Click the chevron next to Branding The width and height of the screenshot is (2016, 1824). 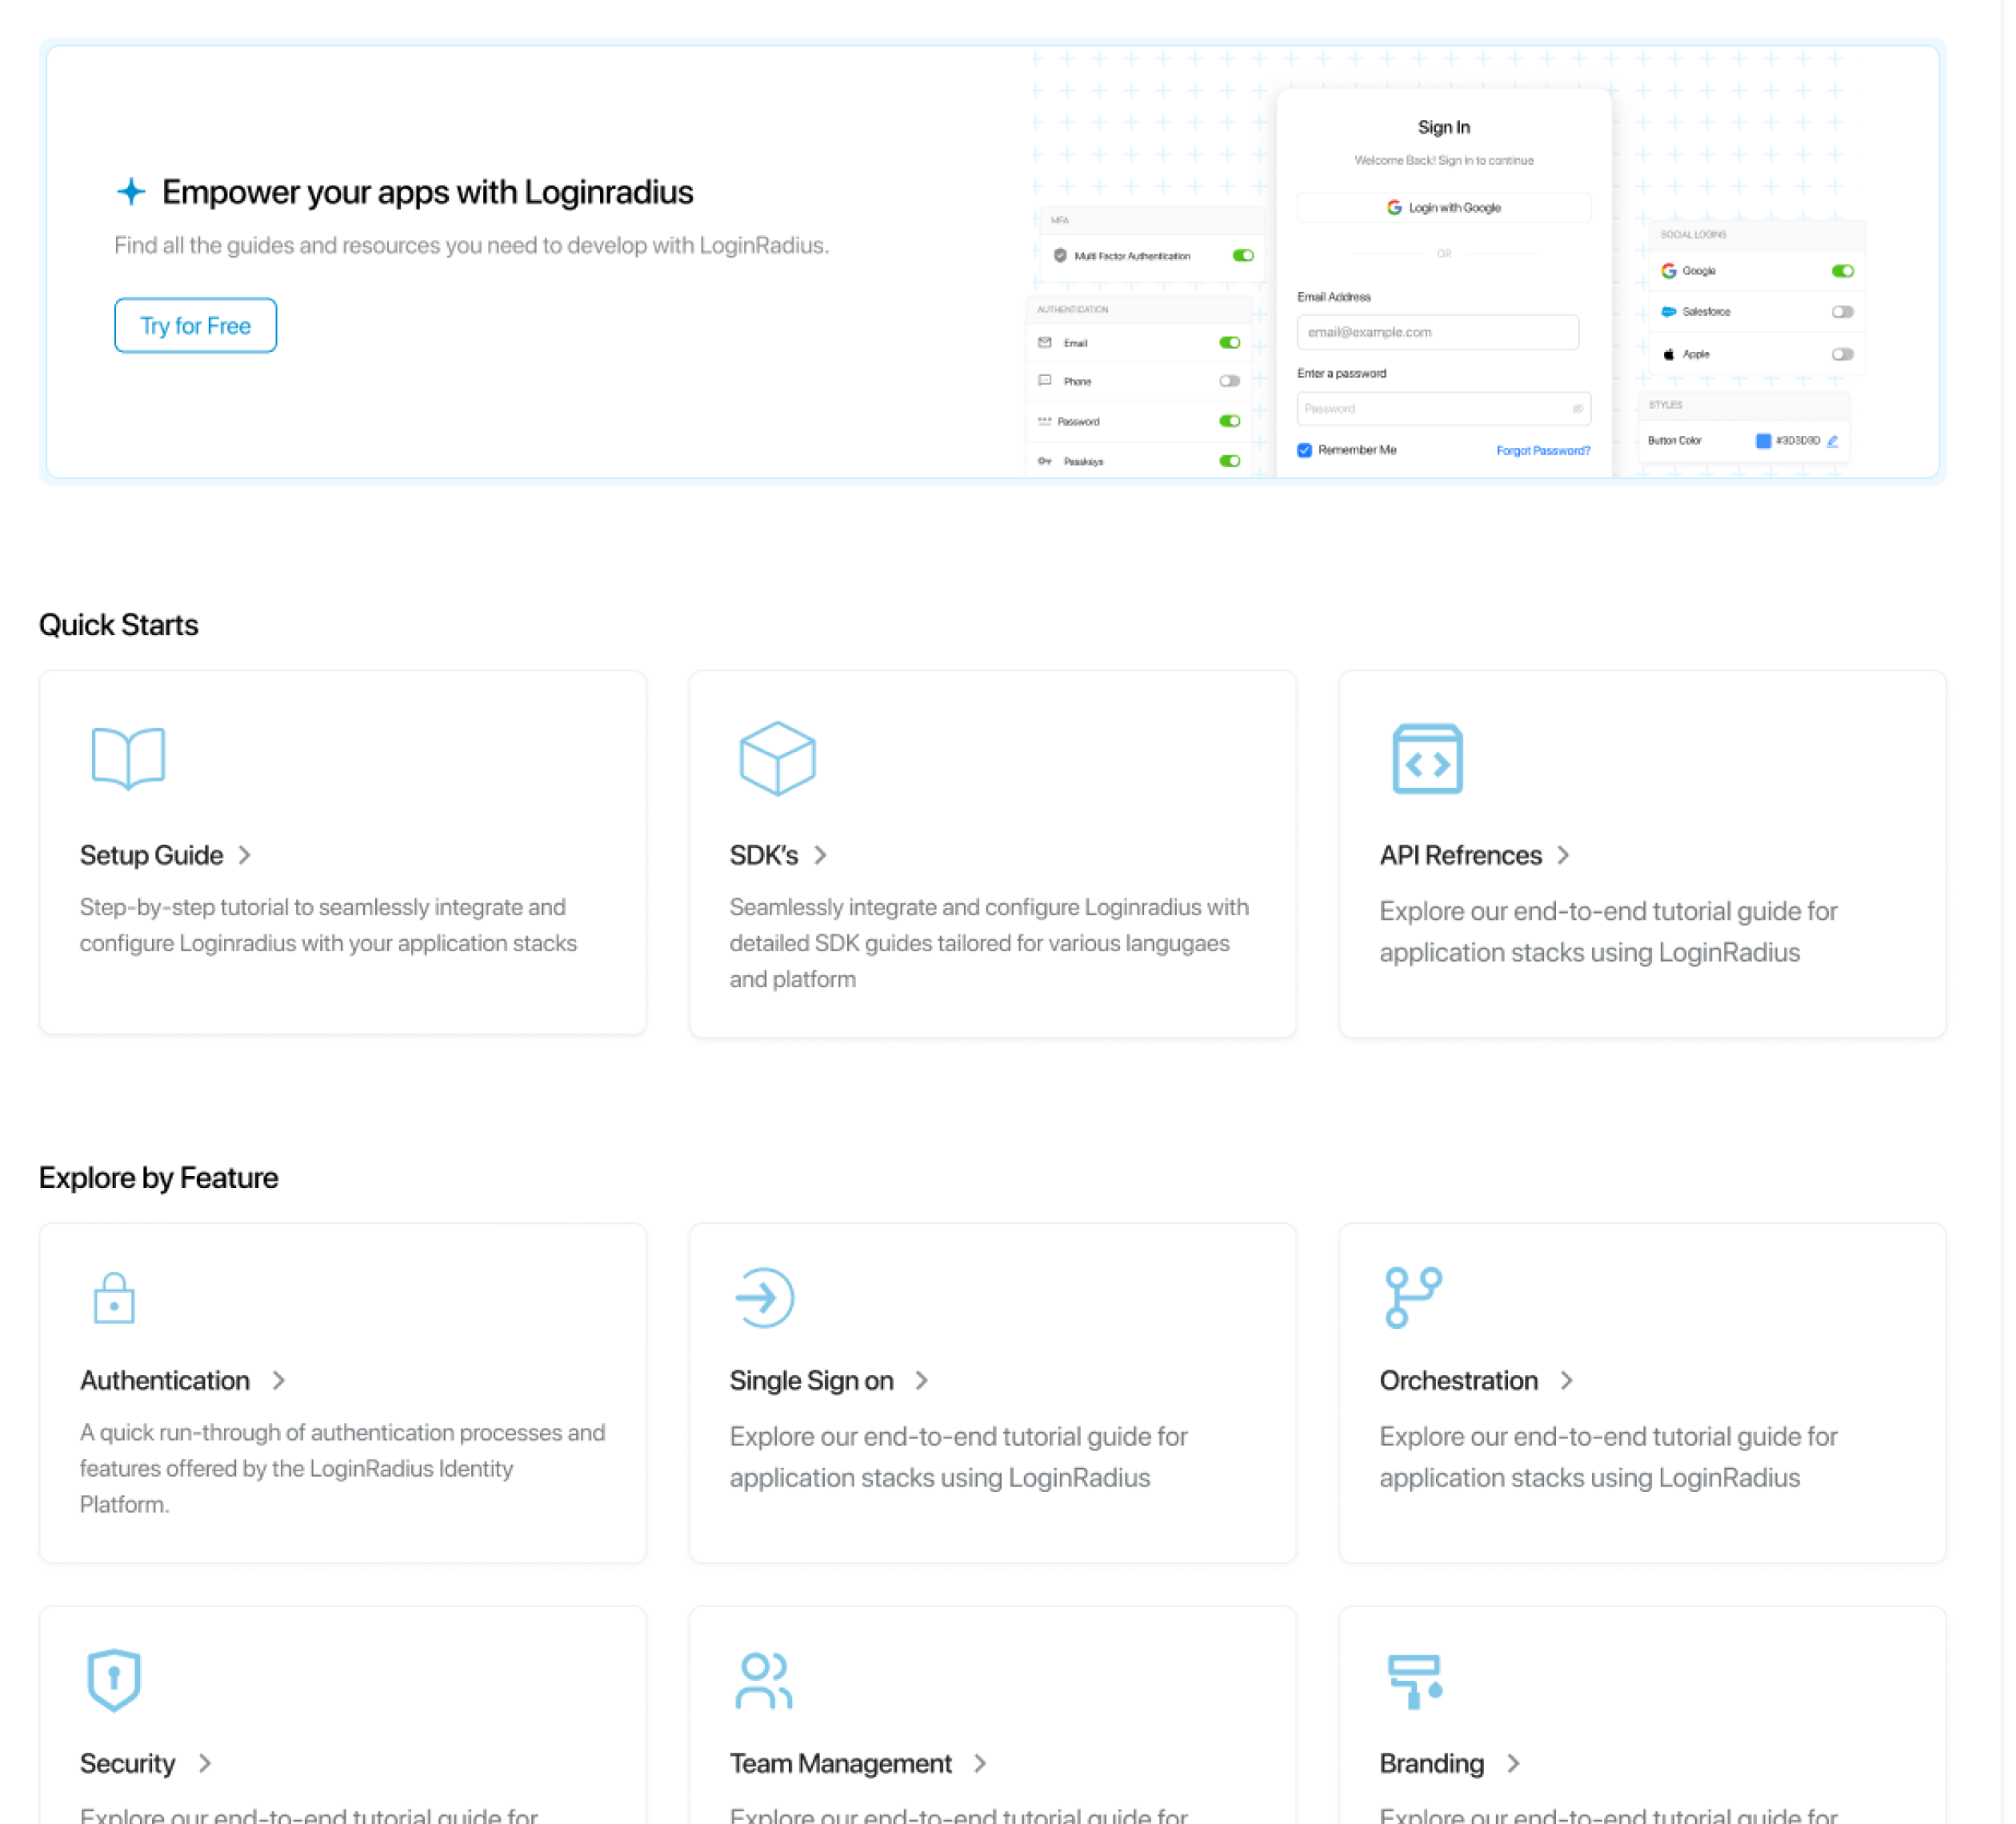pyautogui.click(x=1514, y=1763)
